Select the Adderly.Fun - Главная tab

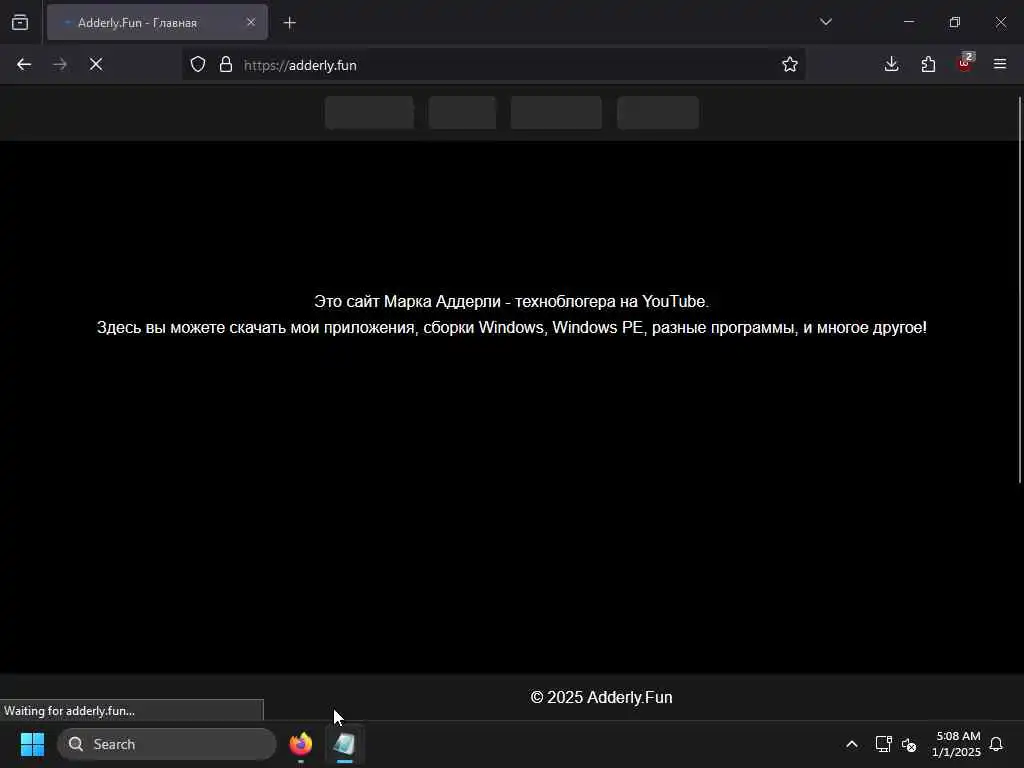pyautogui.click(x=157, y=23)
